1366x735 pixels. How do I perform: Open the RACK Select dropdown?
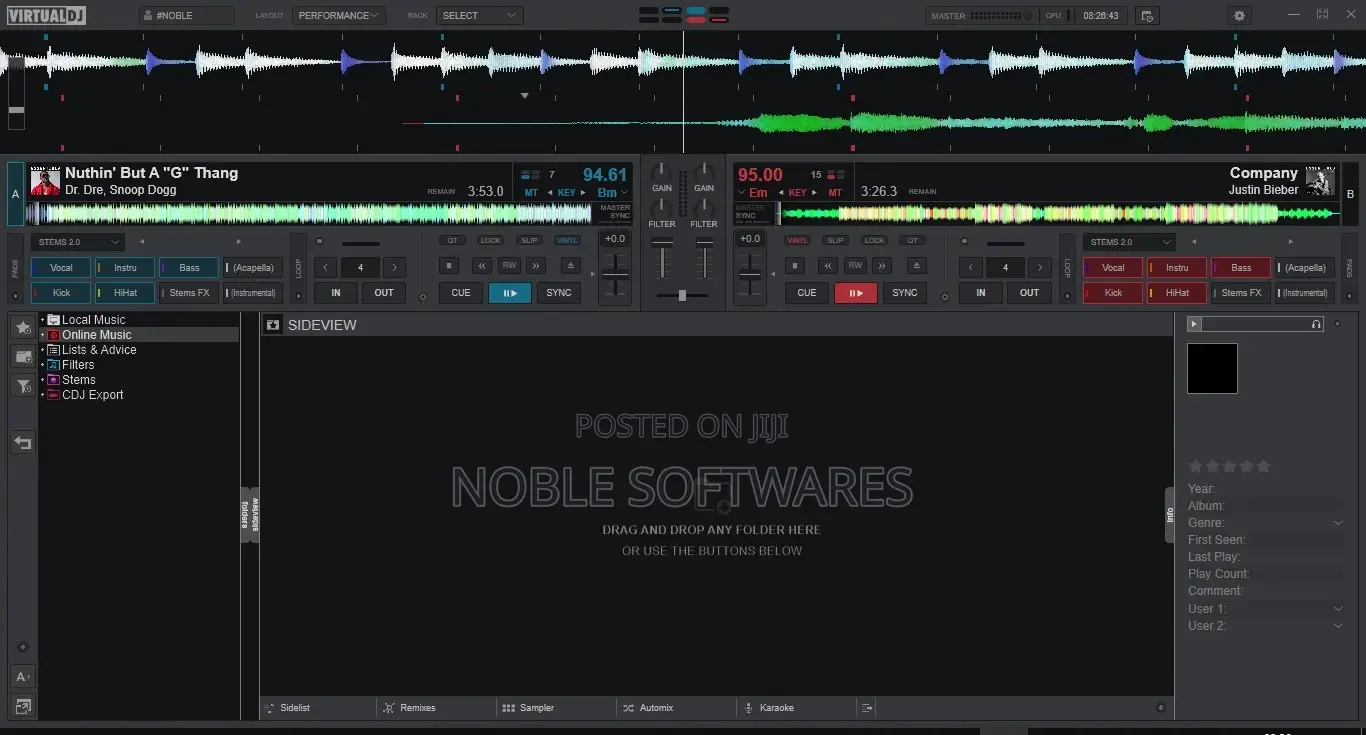click(480, 16)
